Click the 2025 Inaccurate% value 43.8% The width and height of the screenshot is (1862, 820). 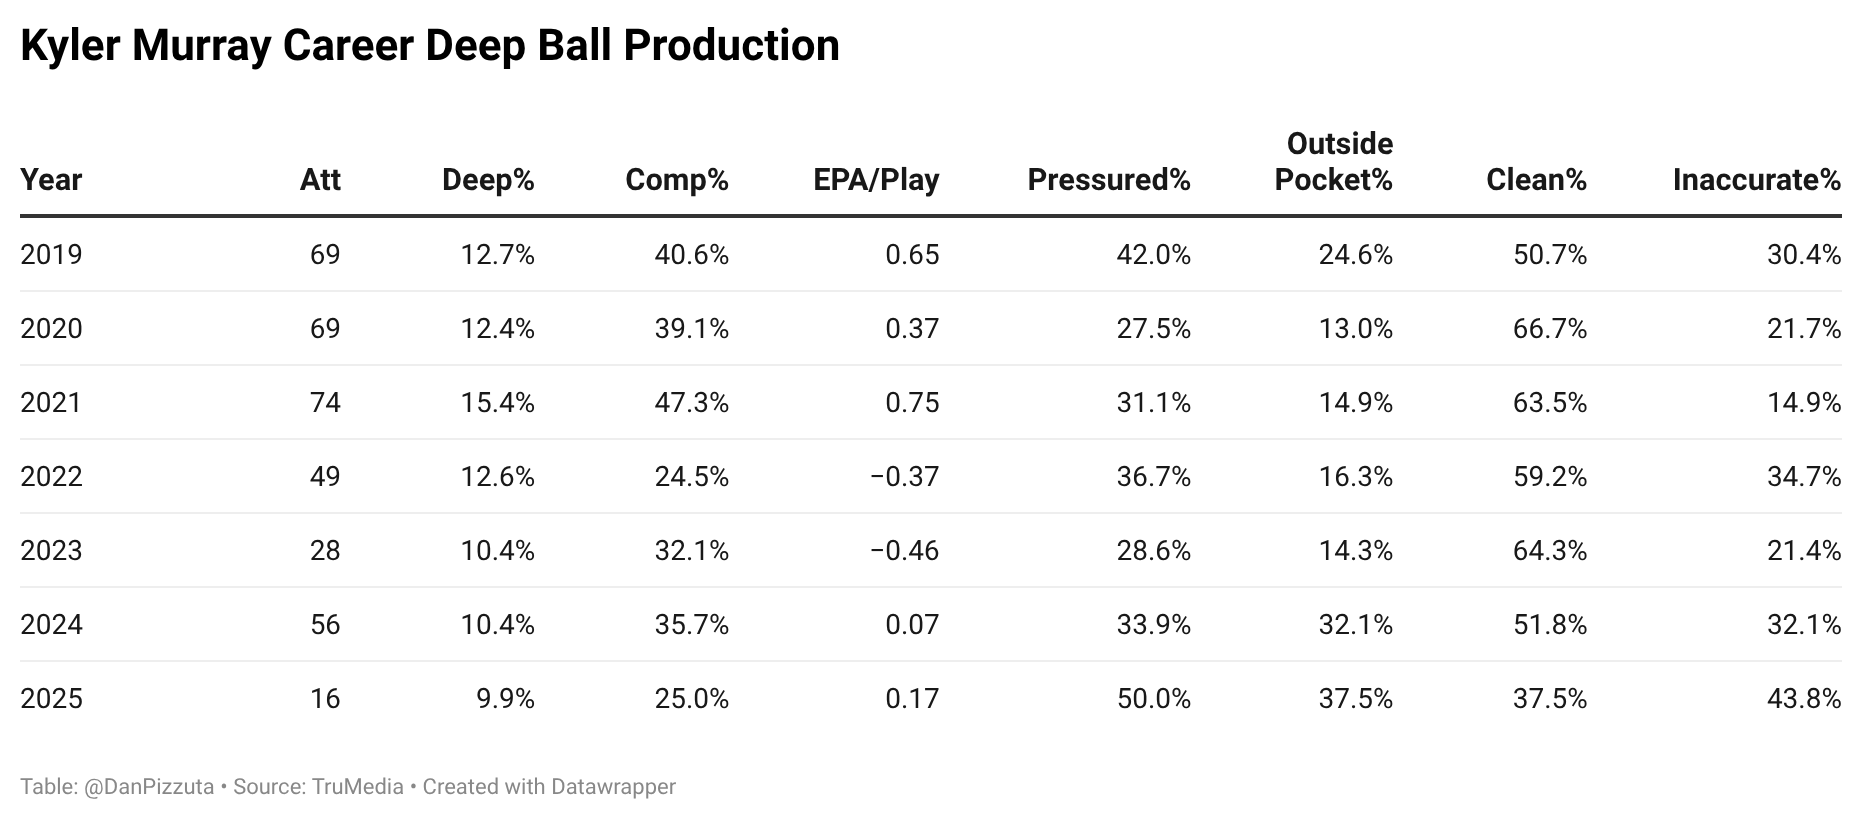(x=1804, y=699)
